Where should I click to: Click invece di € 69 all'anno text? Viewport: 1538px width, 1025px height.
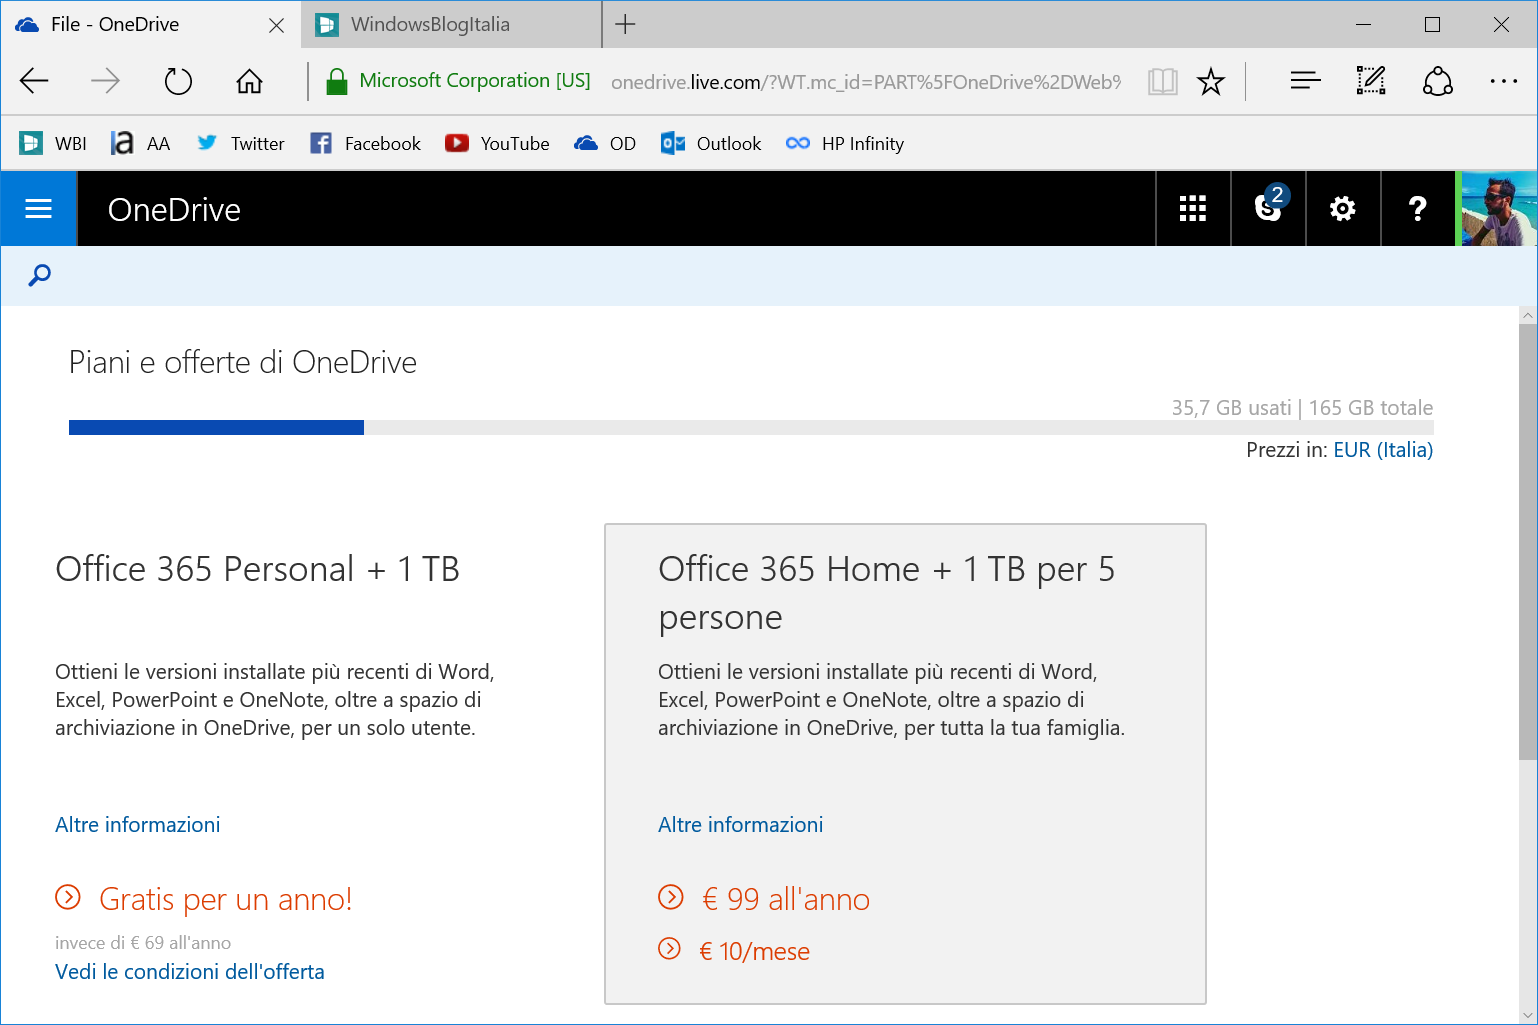pos(143,943)
